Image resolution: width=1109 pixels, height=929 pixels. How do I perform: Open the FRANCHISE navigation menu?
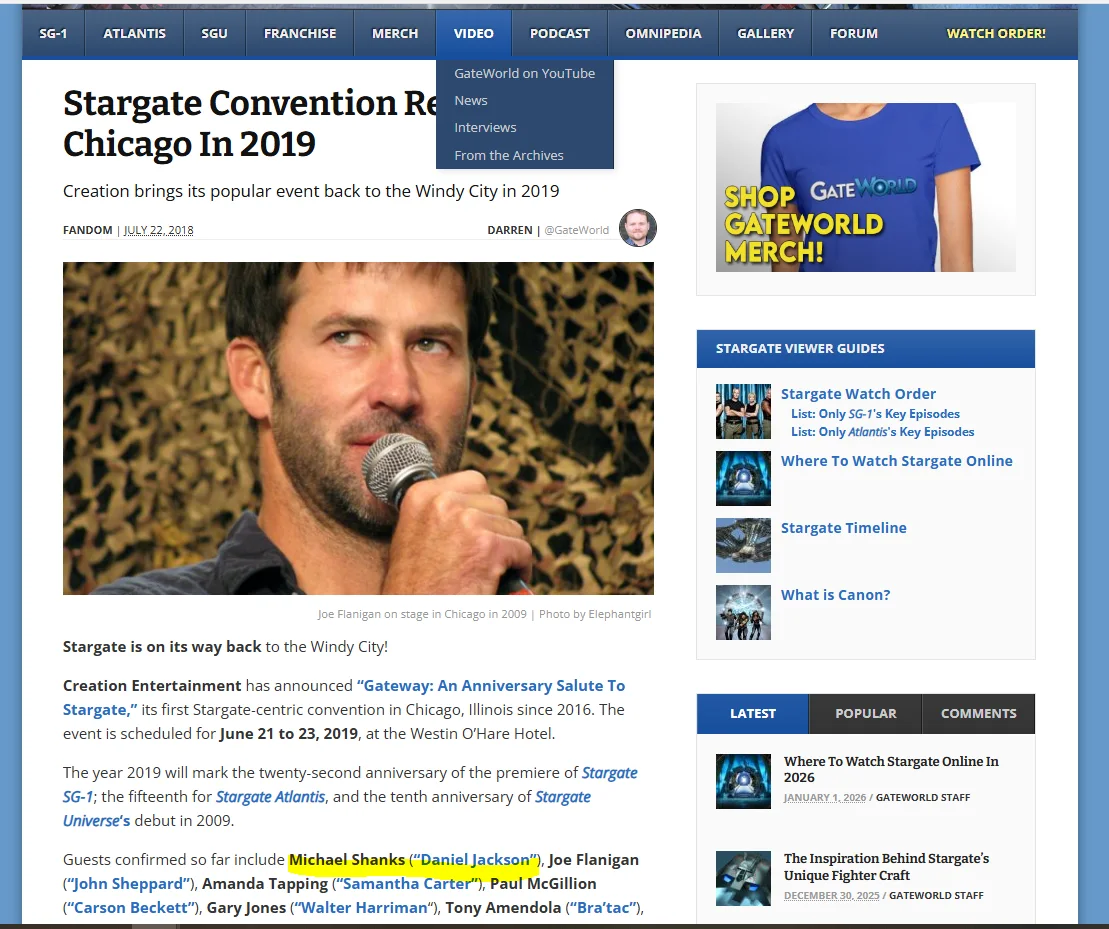click(x=300, y=33)
